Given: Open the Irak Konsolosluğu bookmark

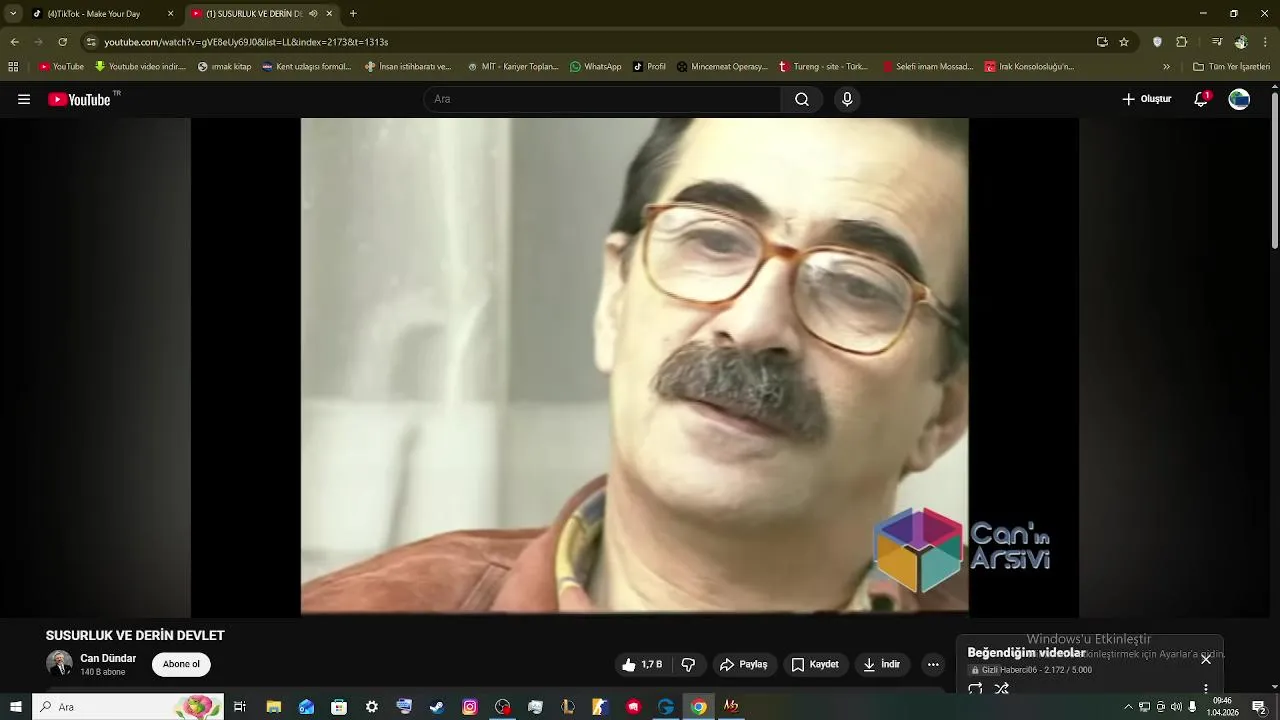Looking at the screenshot, I should 1029,67.
